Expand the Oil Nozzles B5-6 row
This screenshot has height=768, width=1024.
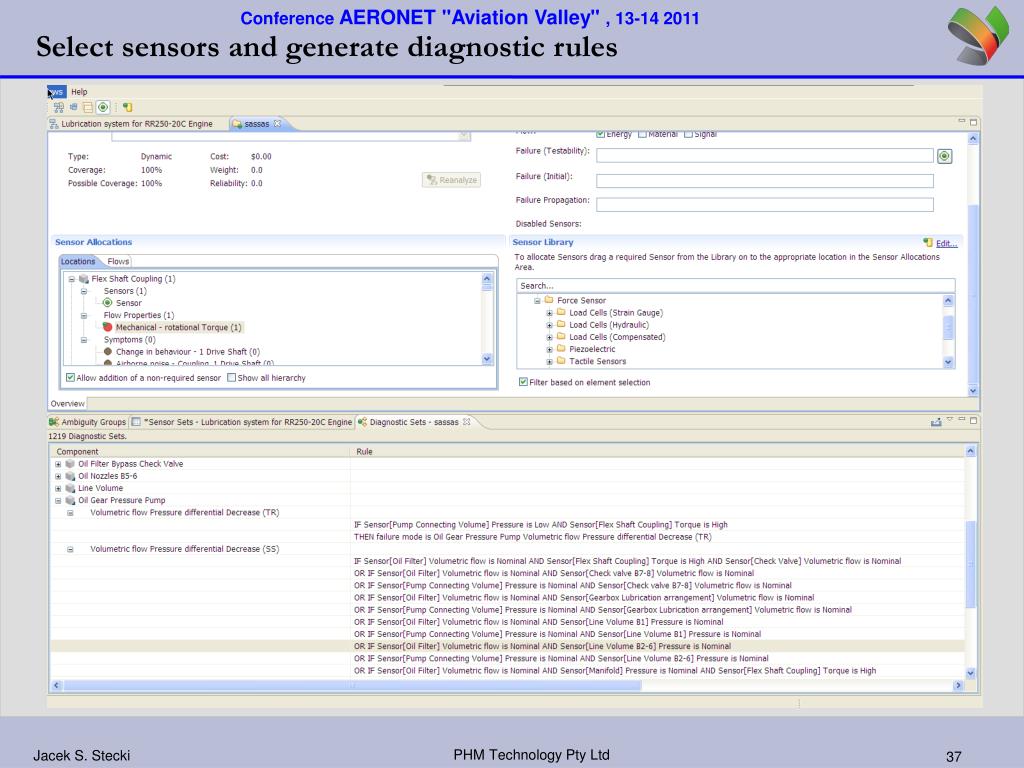click(x=58, y=477)
